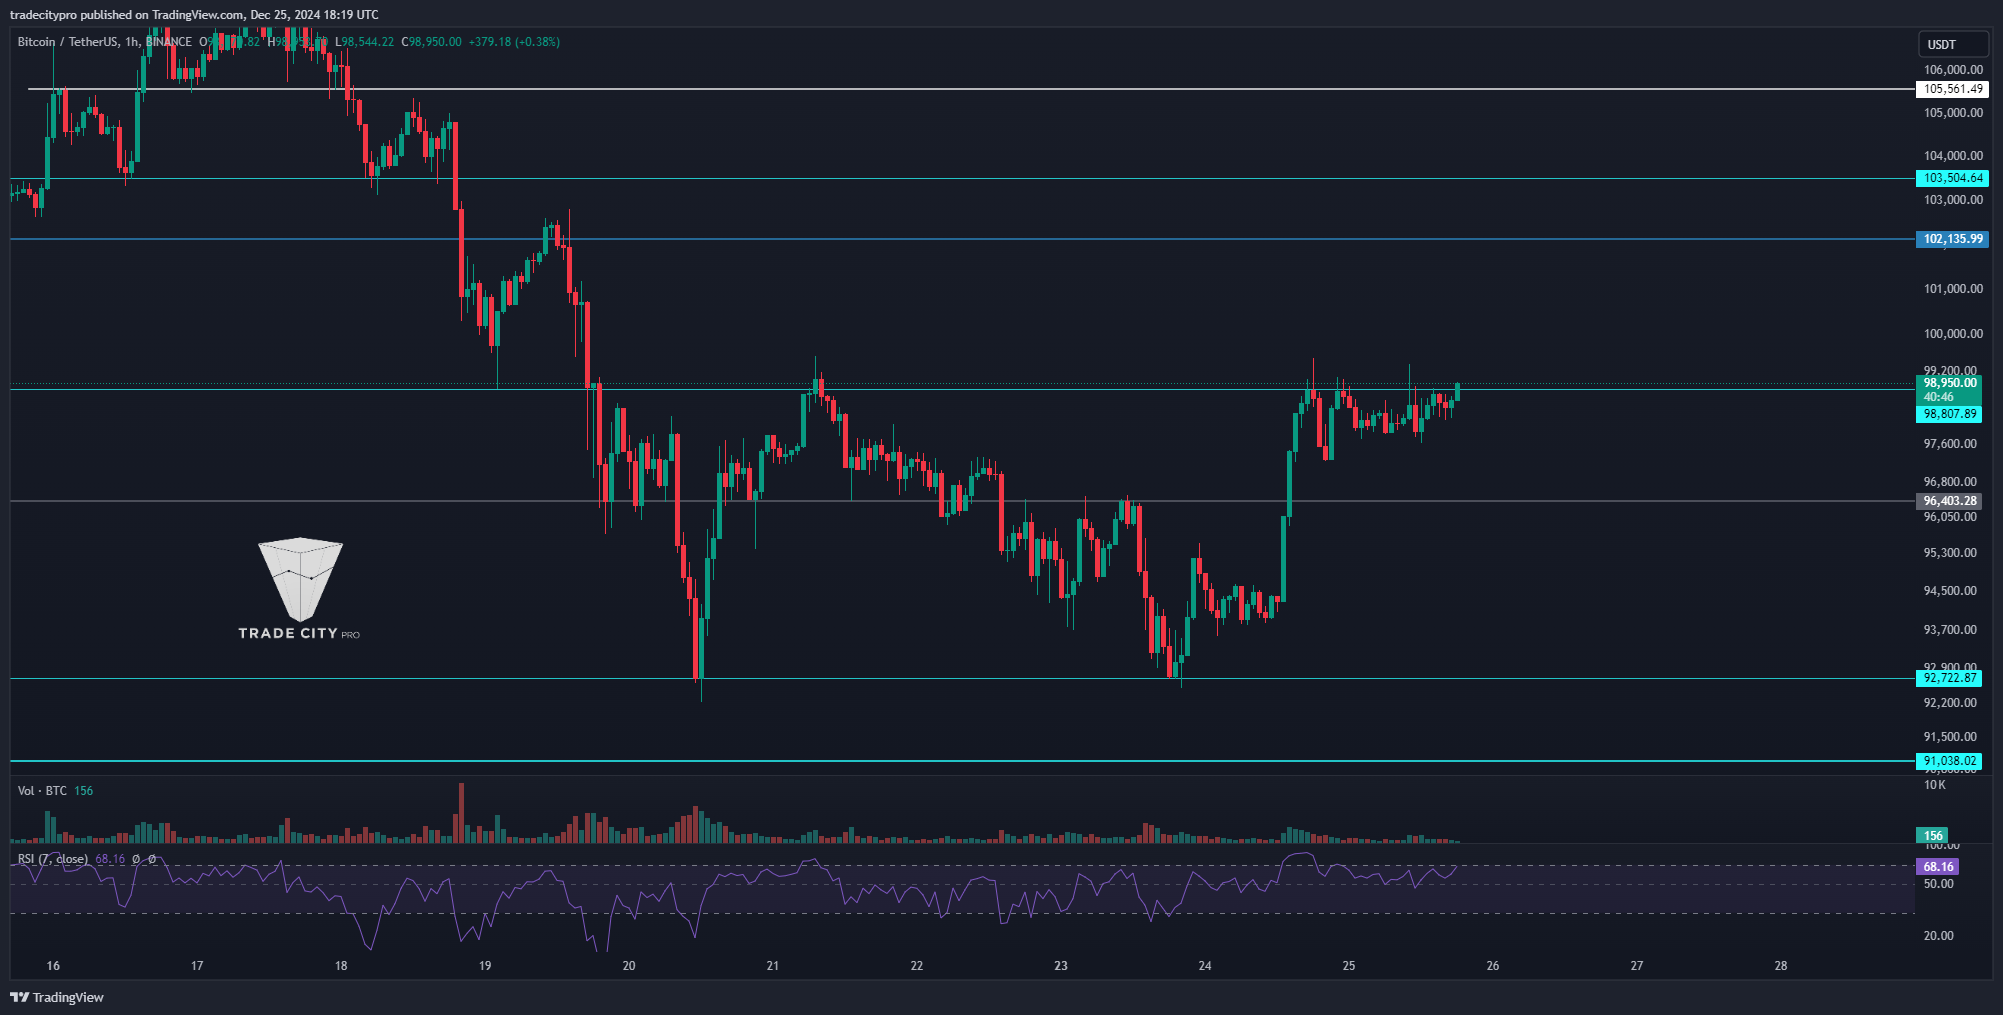Image resolution: width=2003 pixels, height=1015 pixels.
Task: Click the 50.00 RSI axis tick
Action: (x=1938, y=884)
